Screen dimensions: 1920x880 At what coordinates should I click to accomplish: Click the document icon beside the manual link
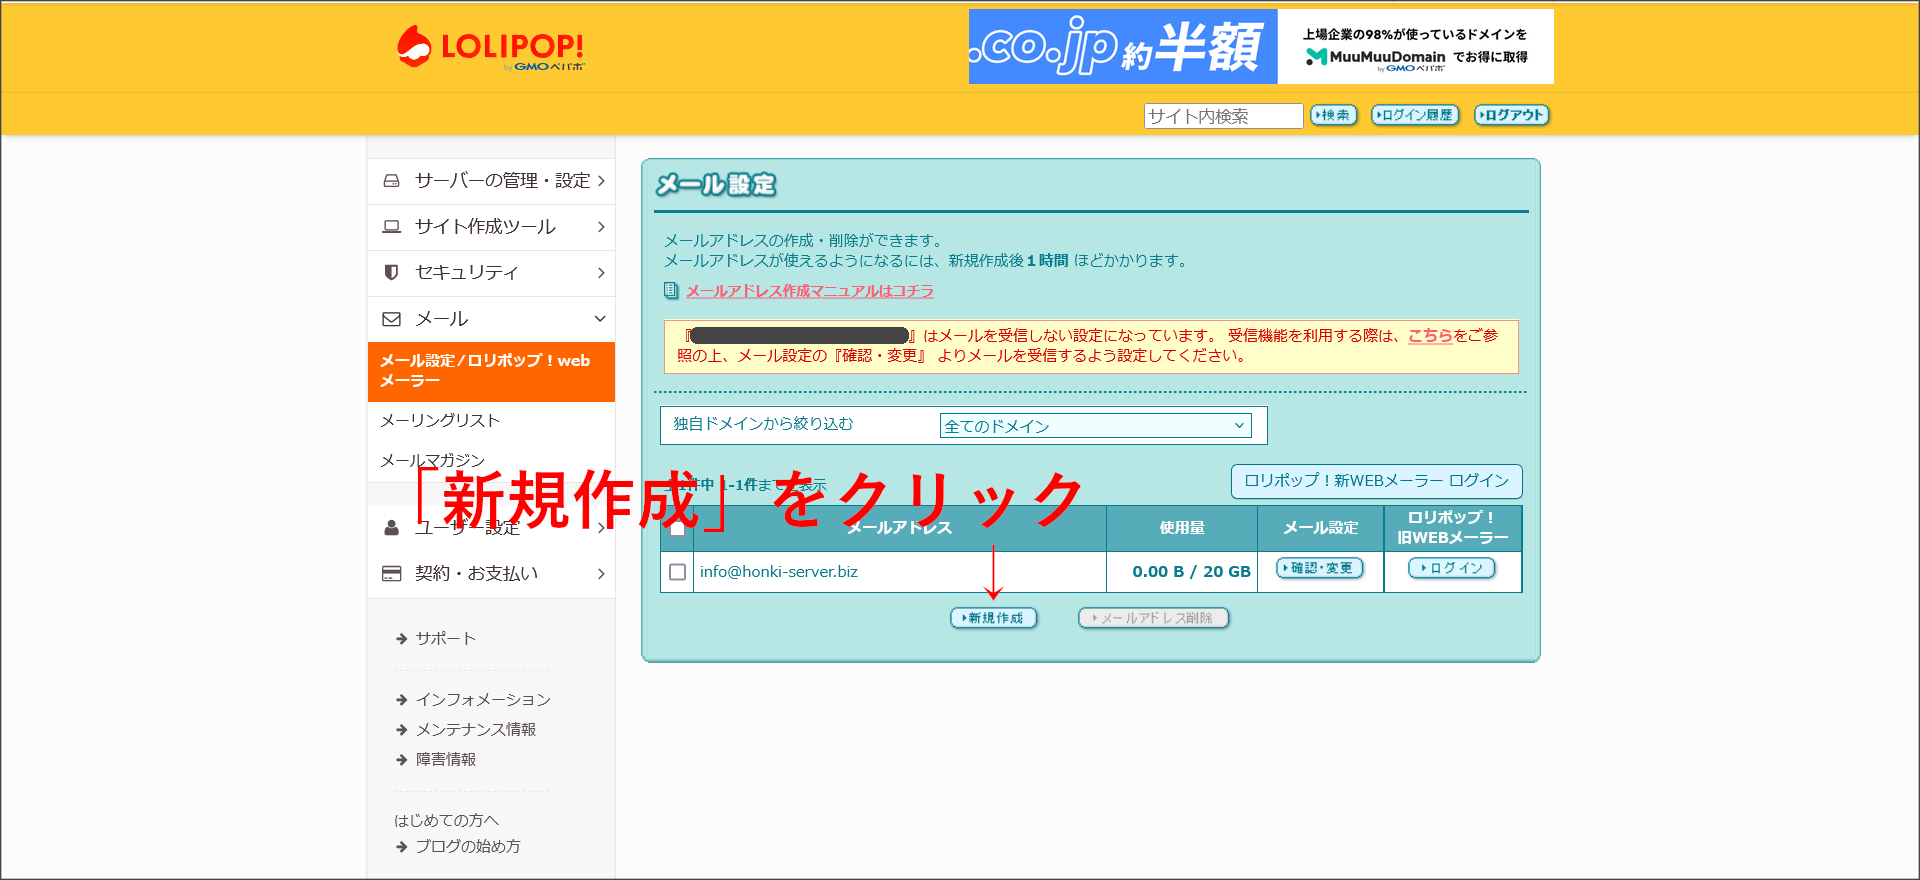pyautogui.click(x=671, y=291)
